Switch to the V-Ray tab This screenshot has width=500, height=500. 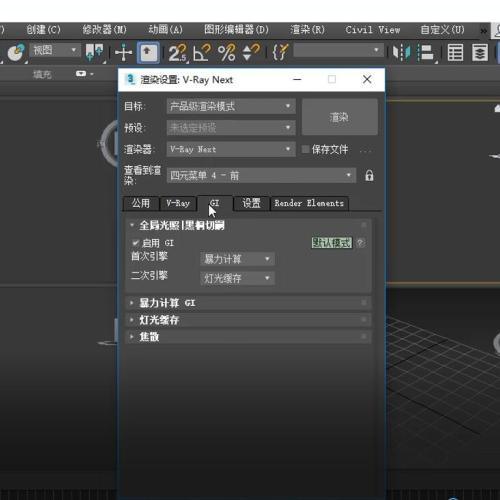178,203
